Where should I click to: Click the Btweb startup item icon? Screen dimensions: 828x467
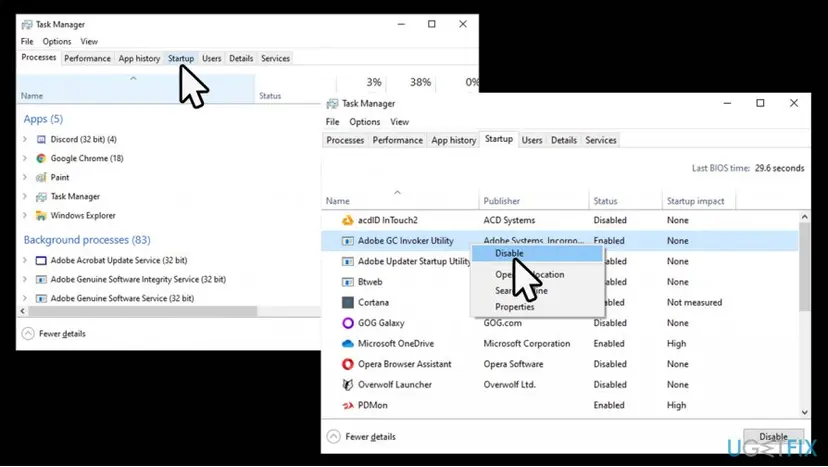click(347, 282)
